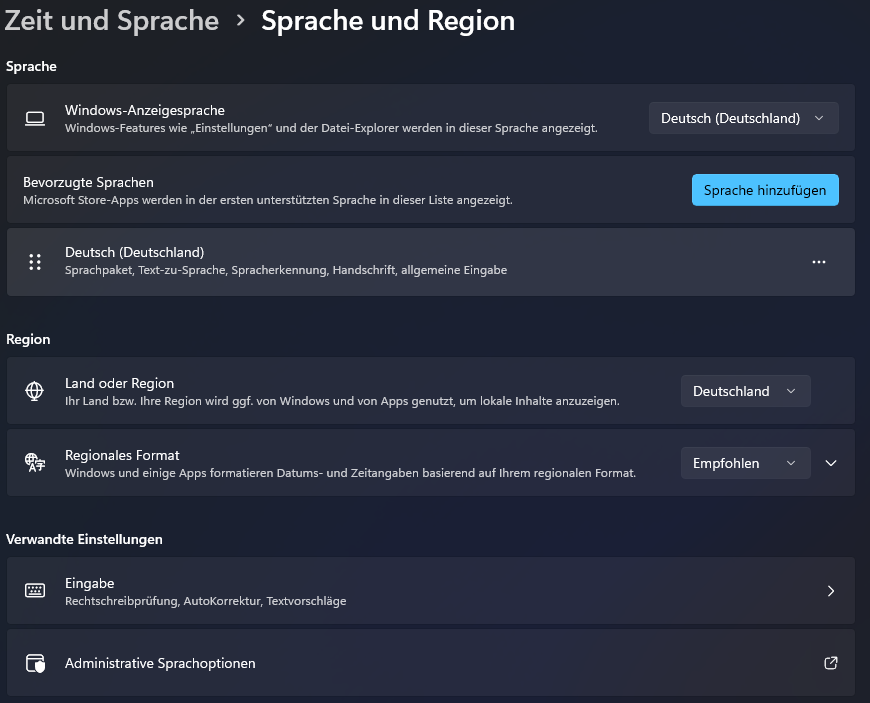Click the Eingabe chevron arrow
Viewport: 870px width, 703px height.
(x=830, y=591)
